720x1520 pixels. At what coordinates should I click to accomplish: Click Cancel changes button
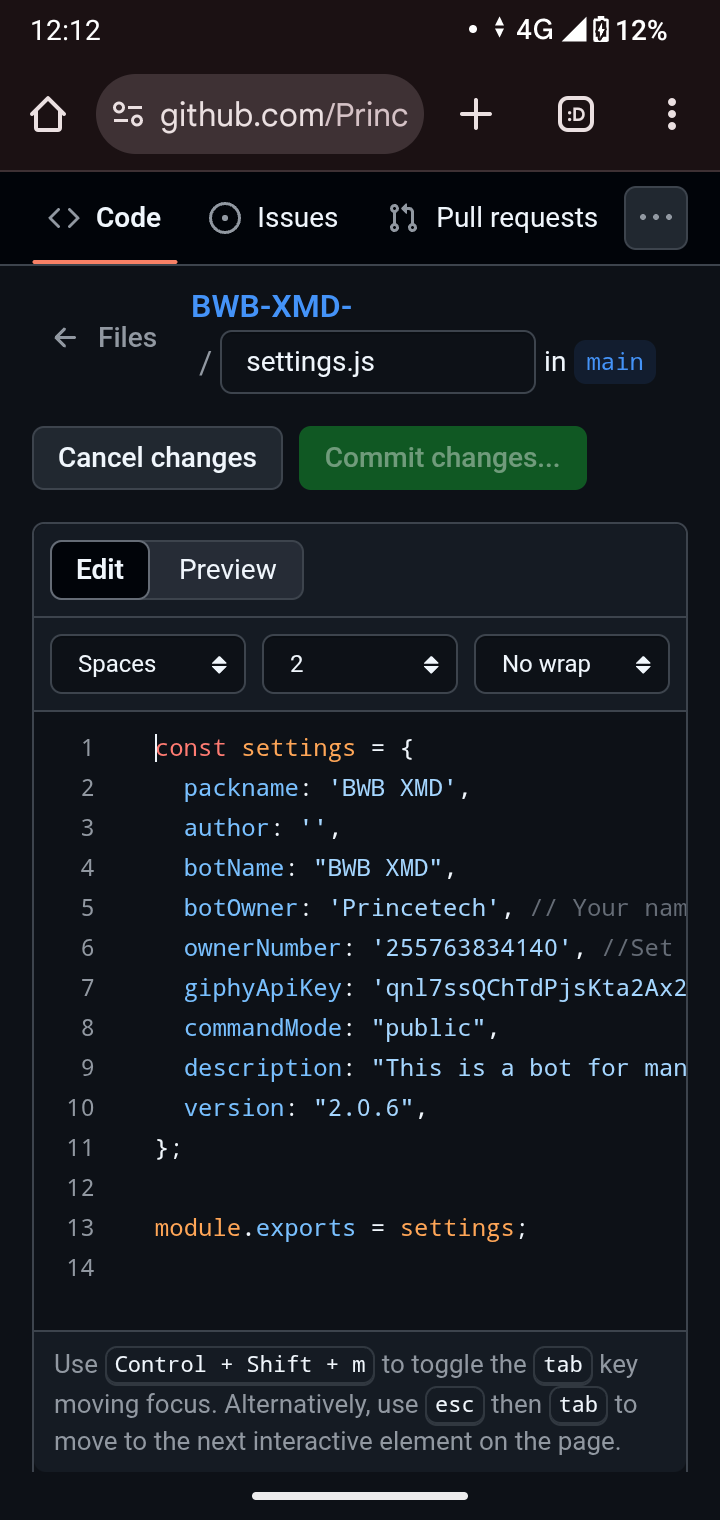[x=157, y=458]
